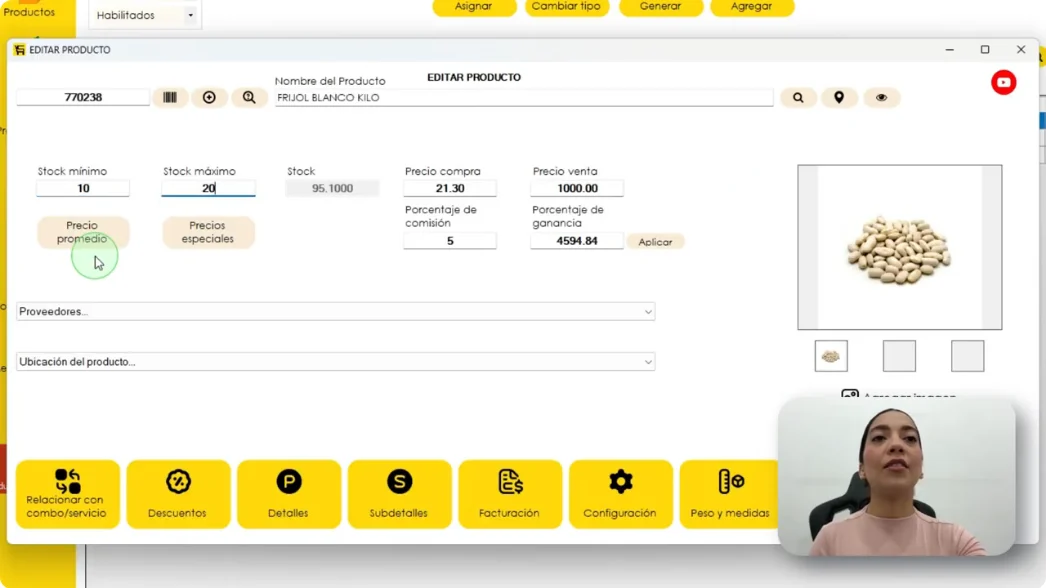
Task: Select the first bean image thumbnail
Action: tap(831, 356)
